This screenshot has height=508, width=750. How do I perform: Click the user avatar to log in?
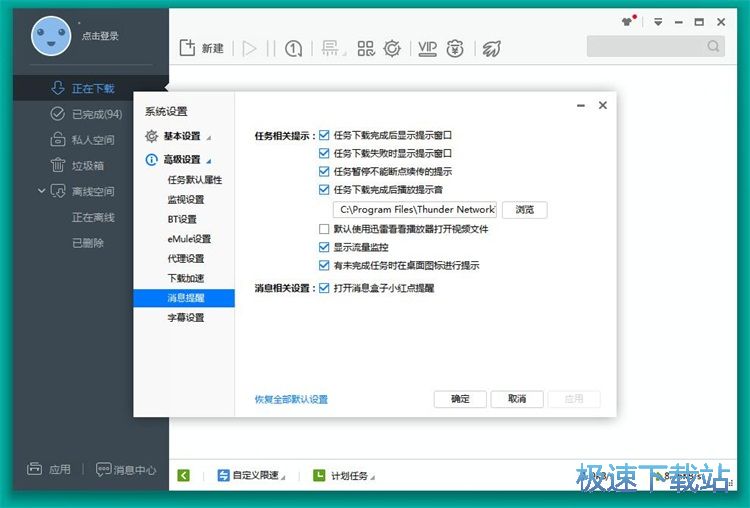[50, 36]
